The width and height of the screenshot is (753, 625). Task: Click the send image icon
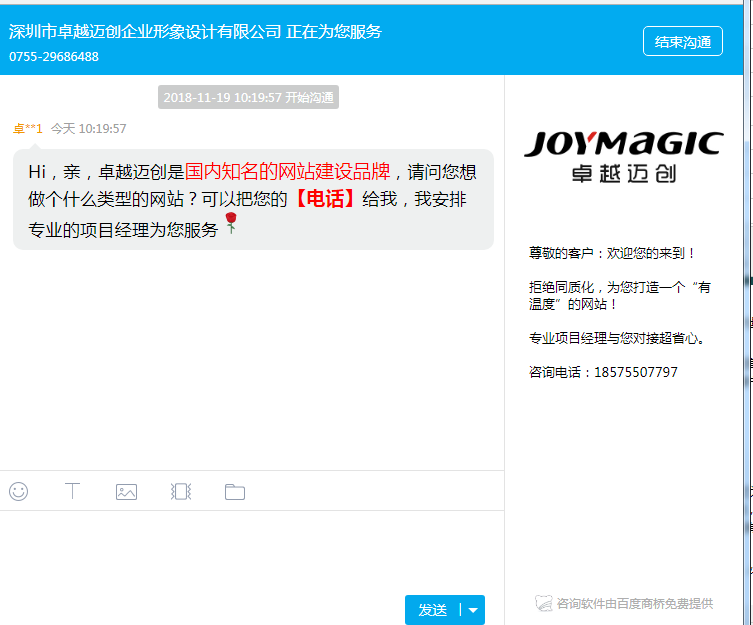126,491
